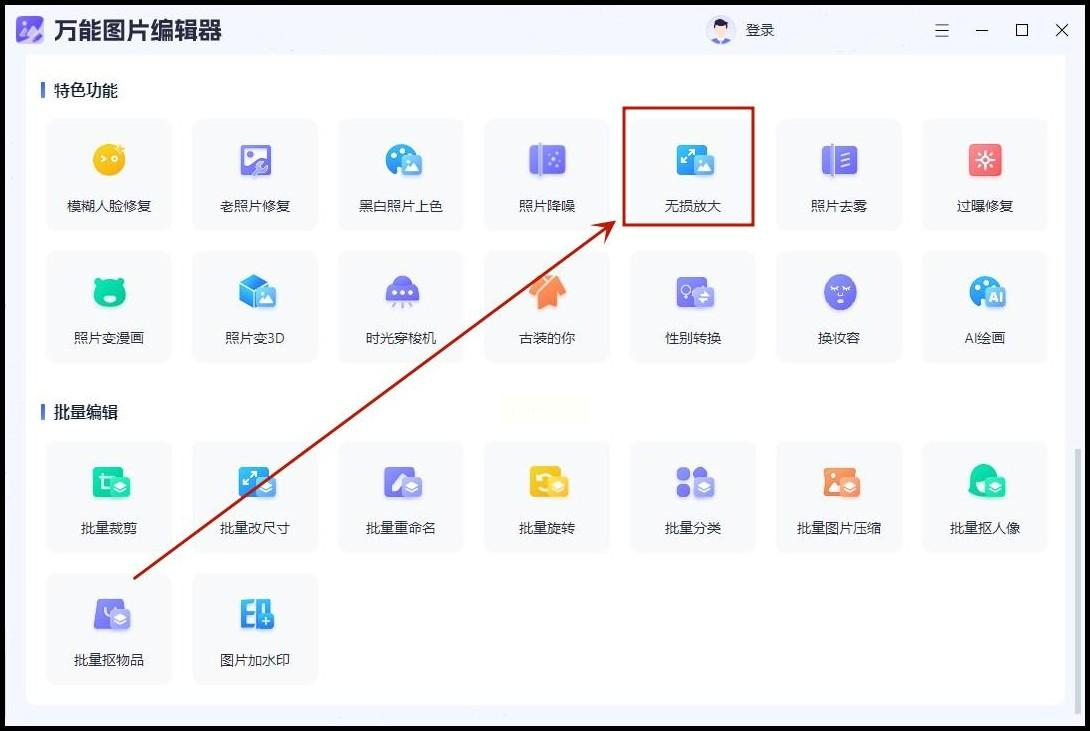Click the 万能图片编辑器 app logo

[x=30, y=30]
